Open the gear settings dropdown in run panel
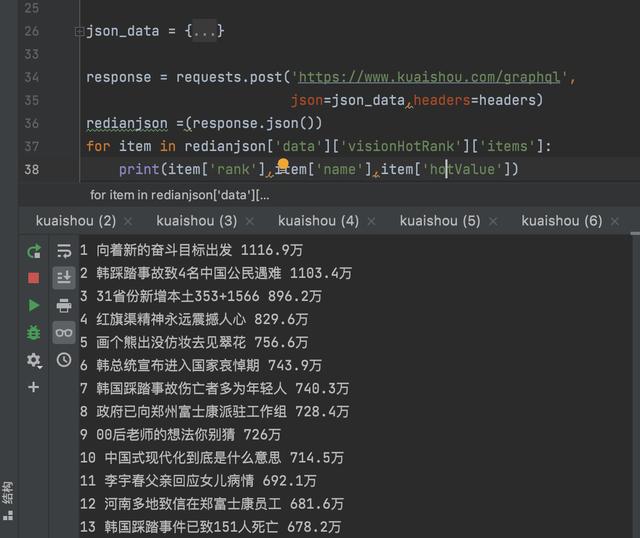Image resolution: width=640 pixels, height=538 pixels. [33, 360]
